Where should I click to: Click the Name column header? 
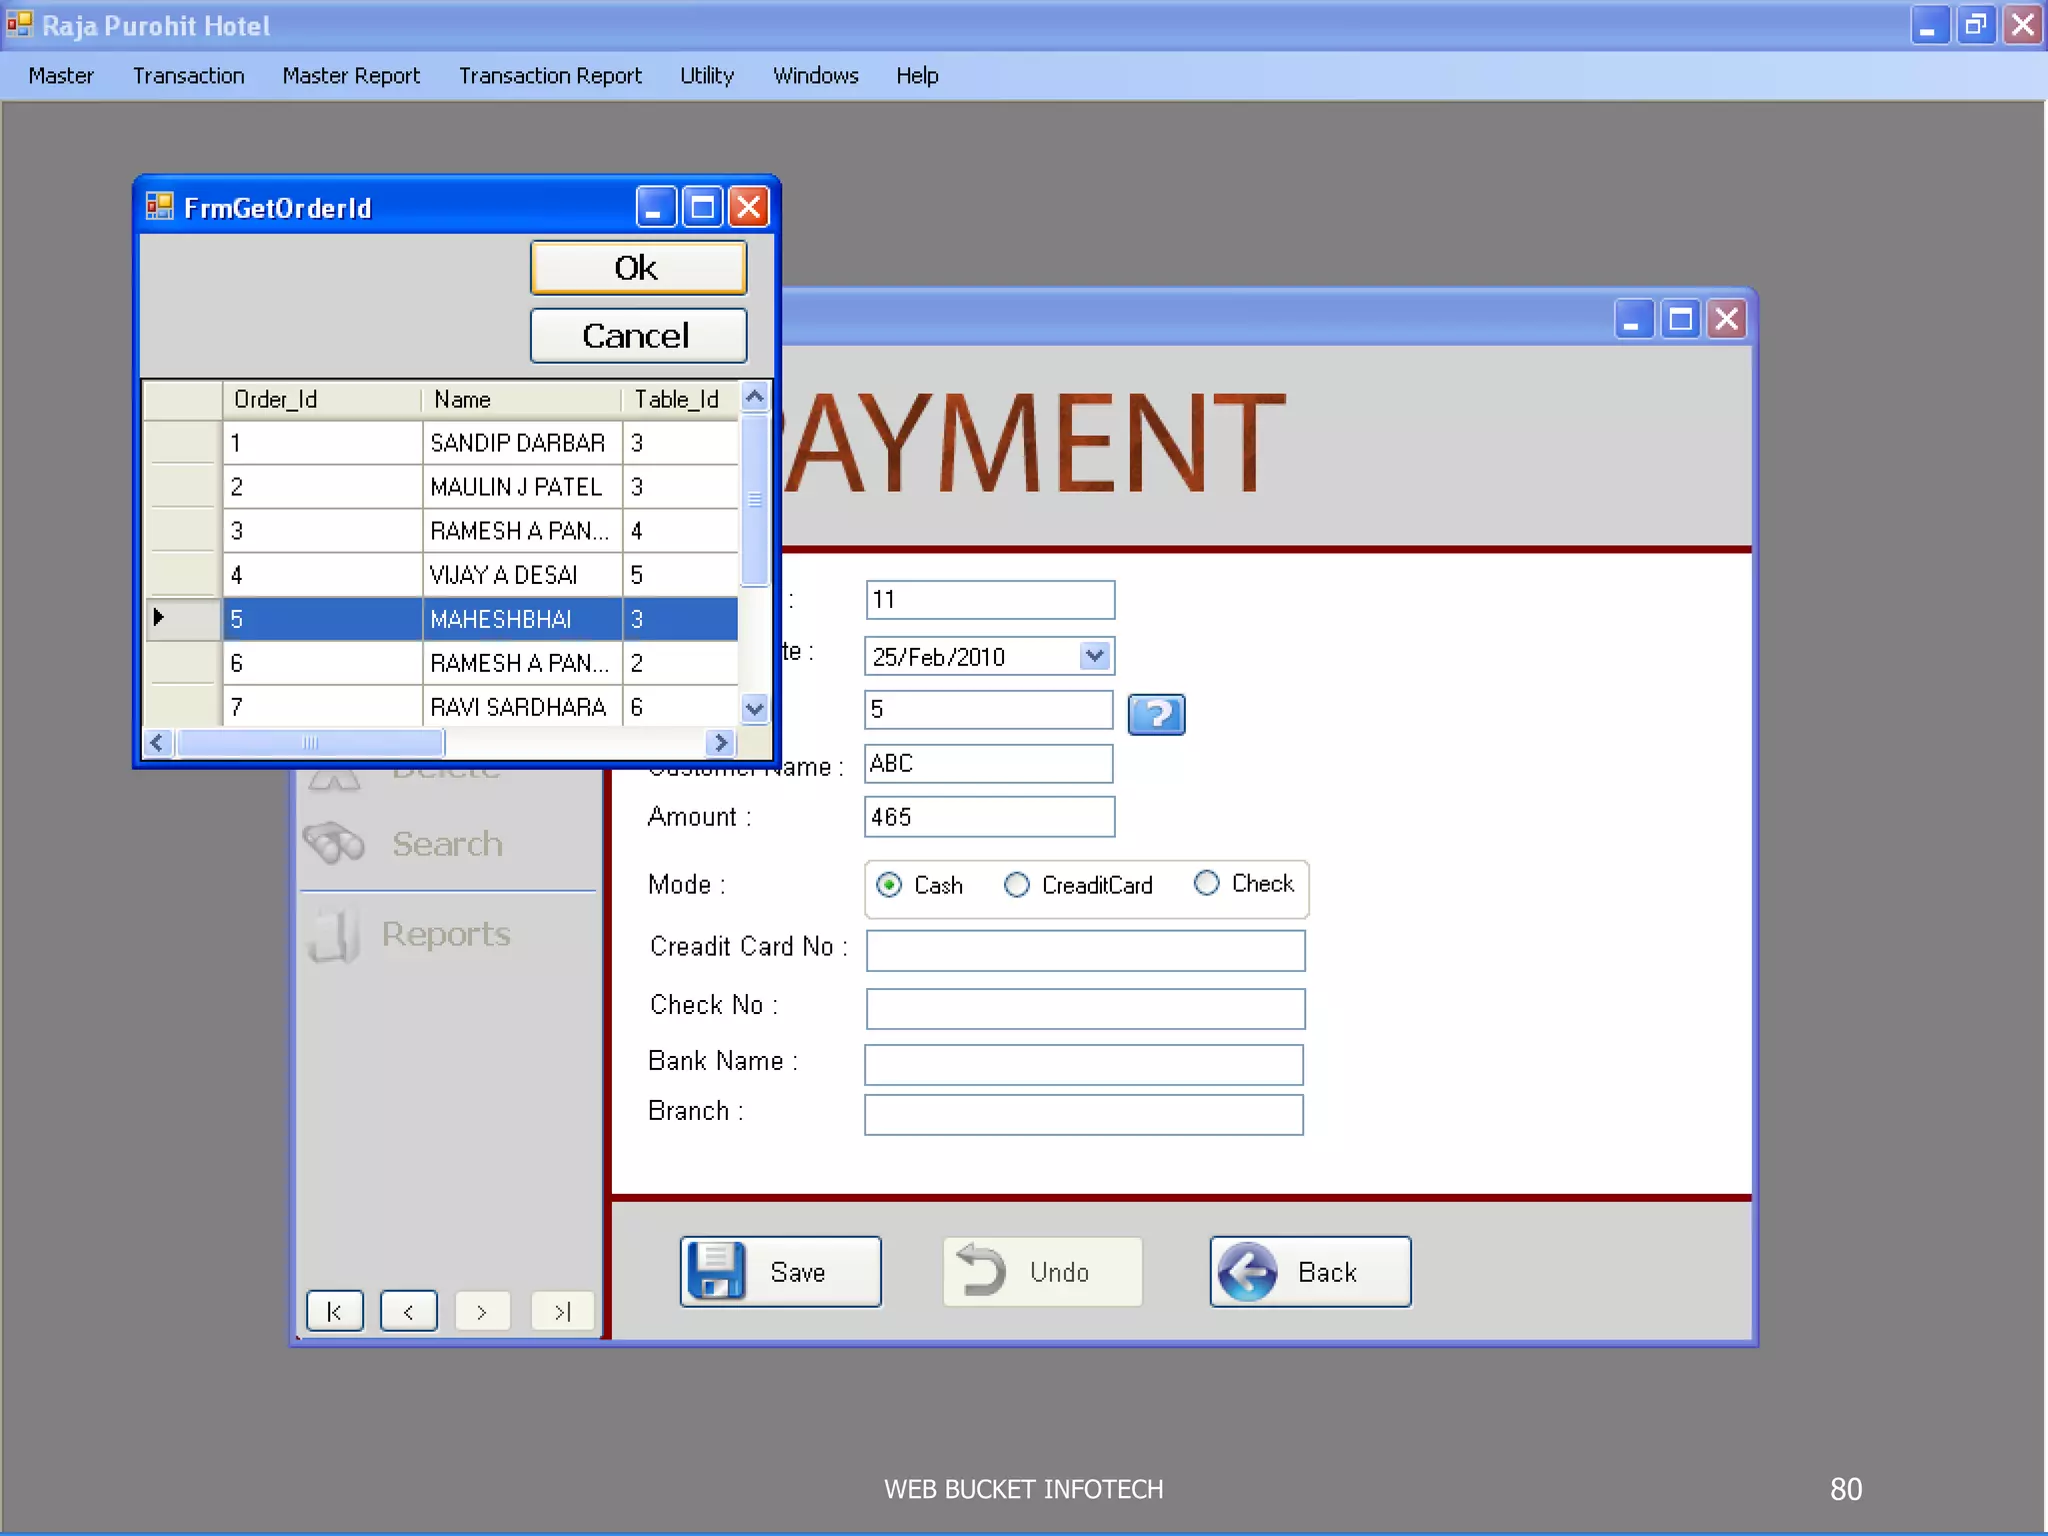[522, 399]
